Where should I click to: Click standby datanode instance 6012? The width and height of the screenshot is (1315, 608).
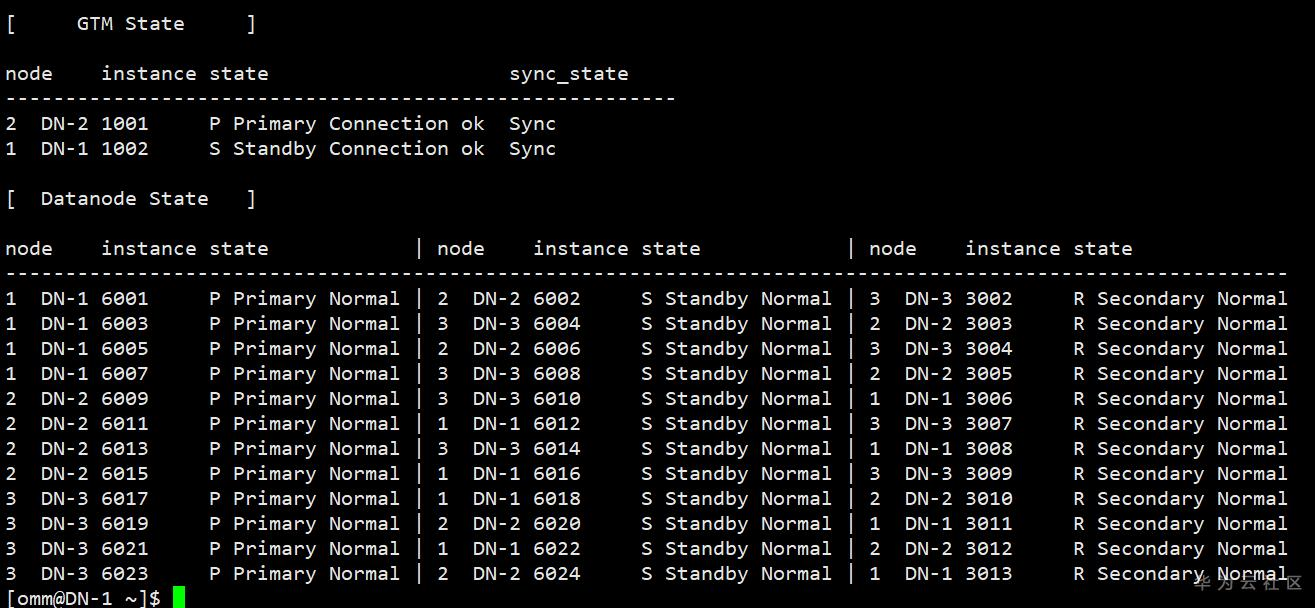pos(556,424)
